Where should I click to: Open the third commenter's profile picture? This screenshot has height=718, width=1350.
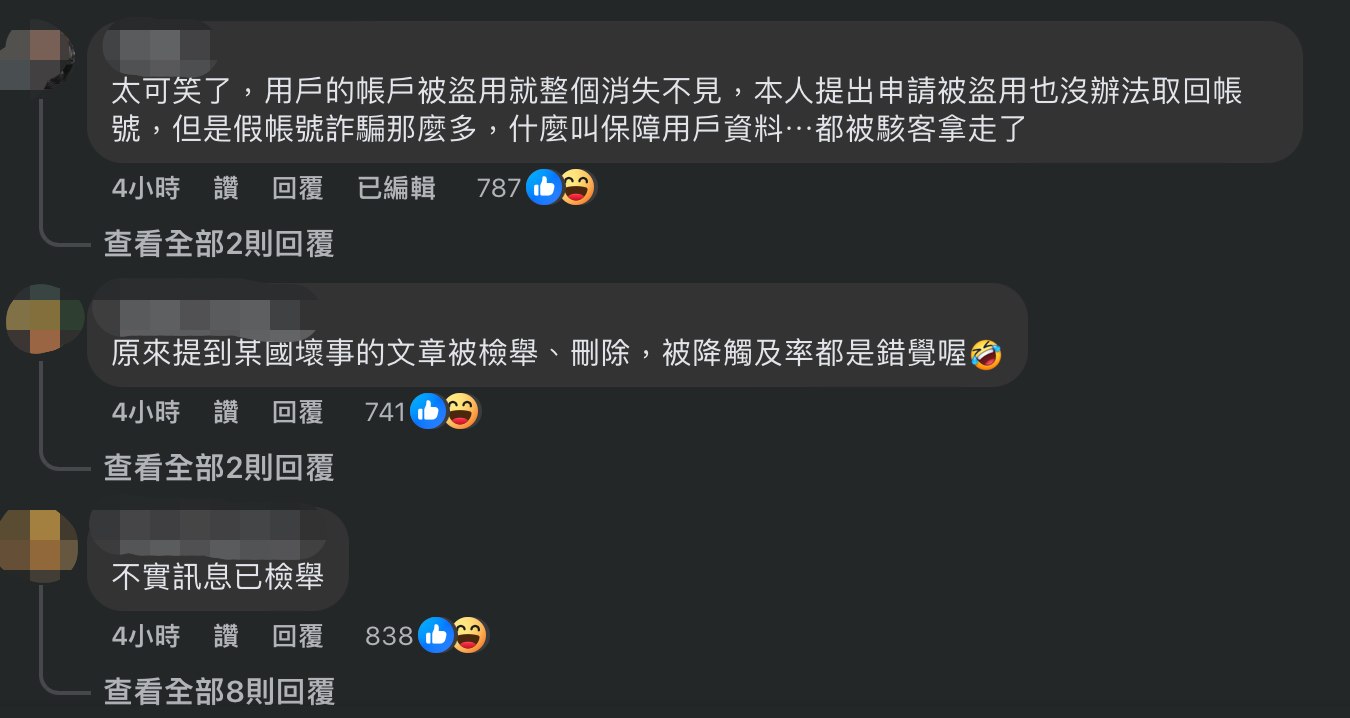pos(39,544)
